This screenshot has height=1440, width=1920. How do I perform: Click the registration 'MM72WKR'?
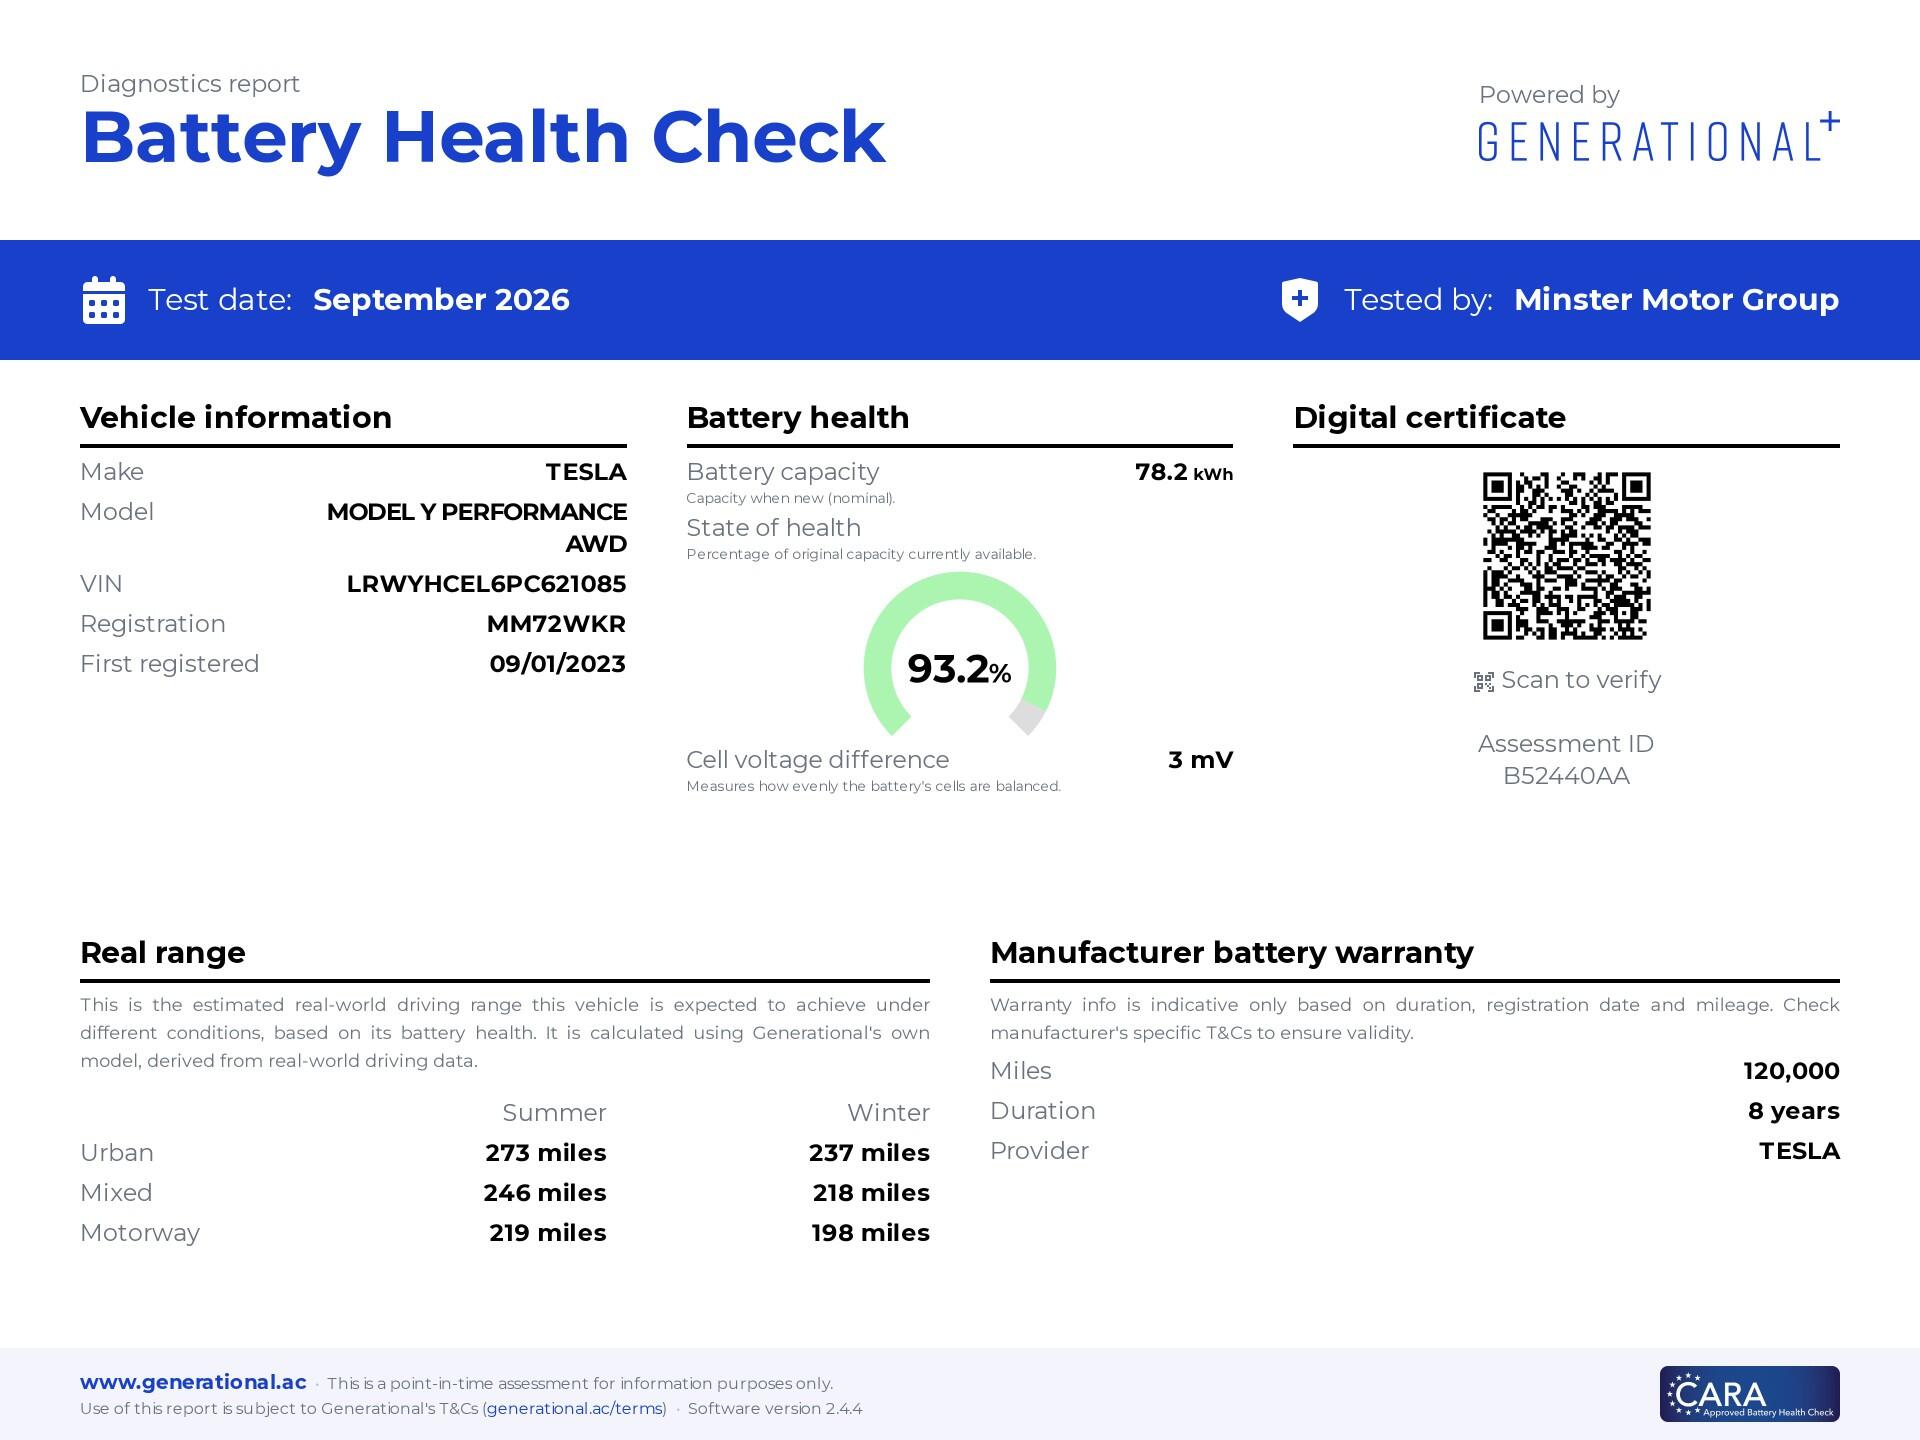(x=556, y=624)
